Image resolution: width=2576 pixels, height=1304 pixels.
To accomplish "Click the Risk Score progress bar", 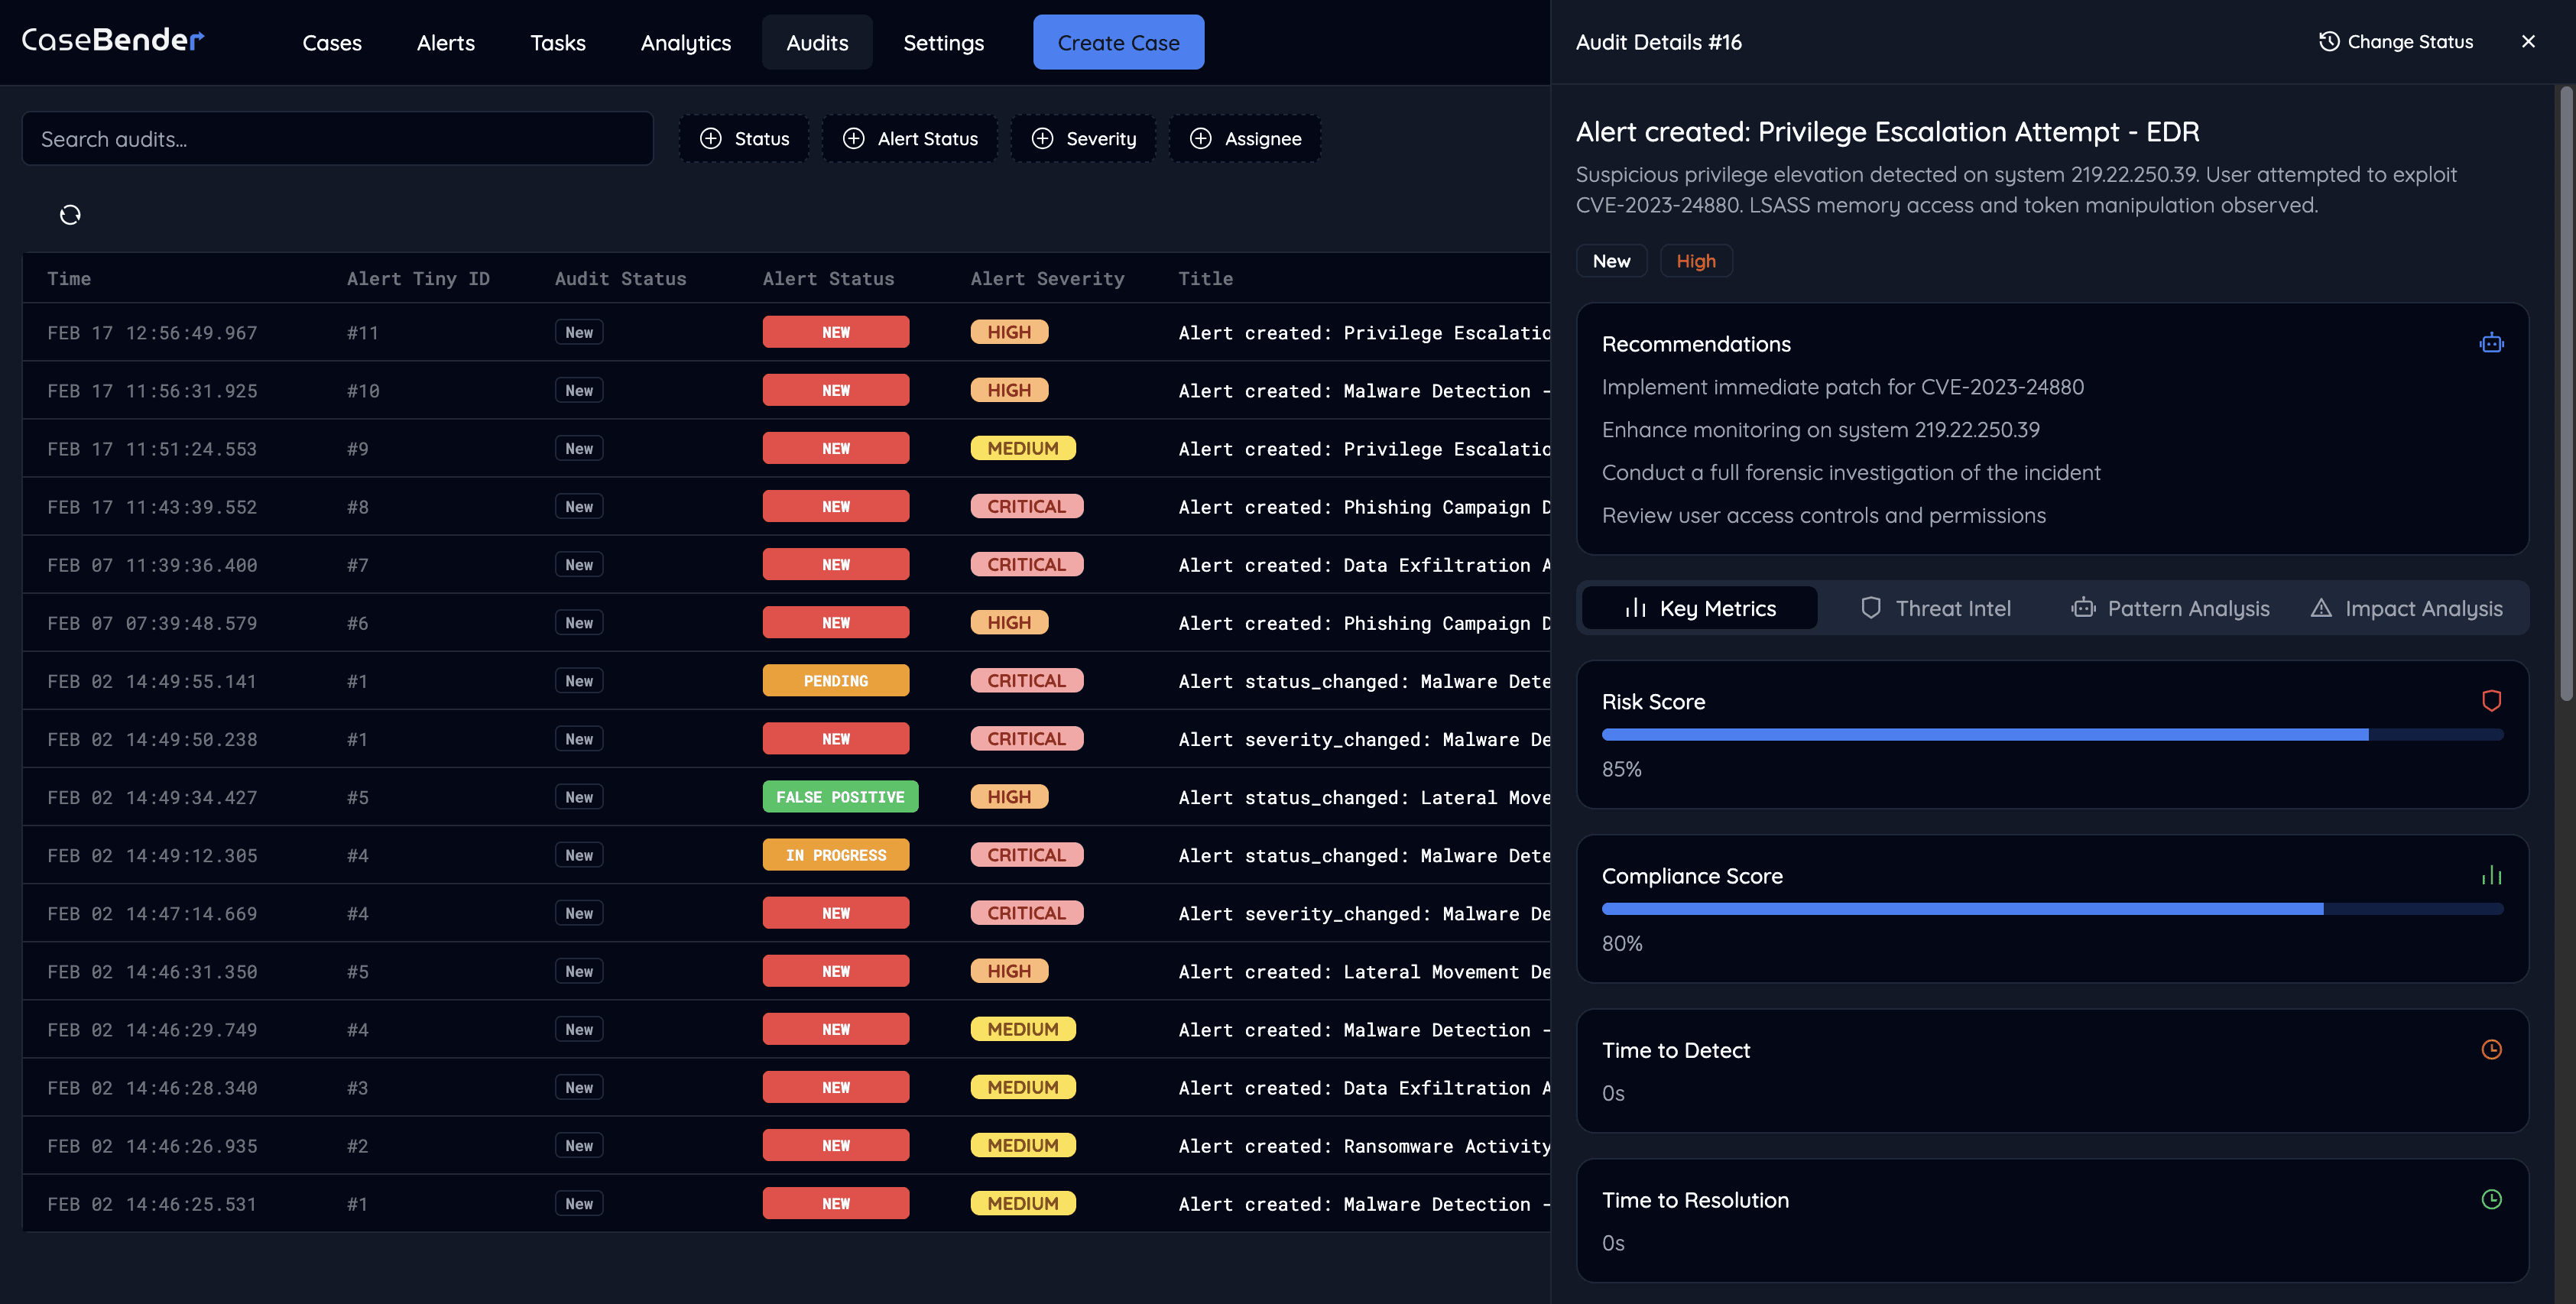I will click(x=2052, y=735).
